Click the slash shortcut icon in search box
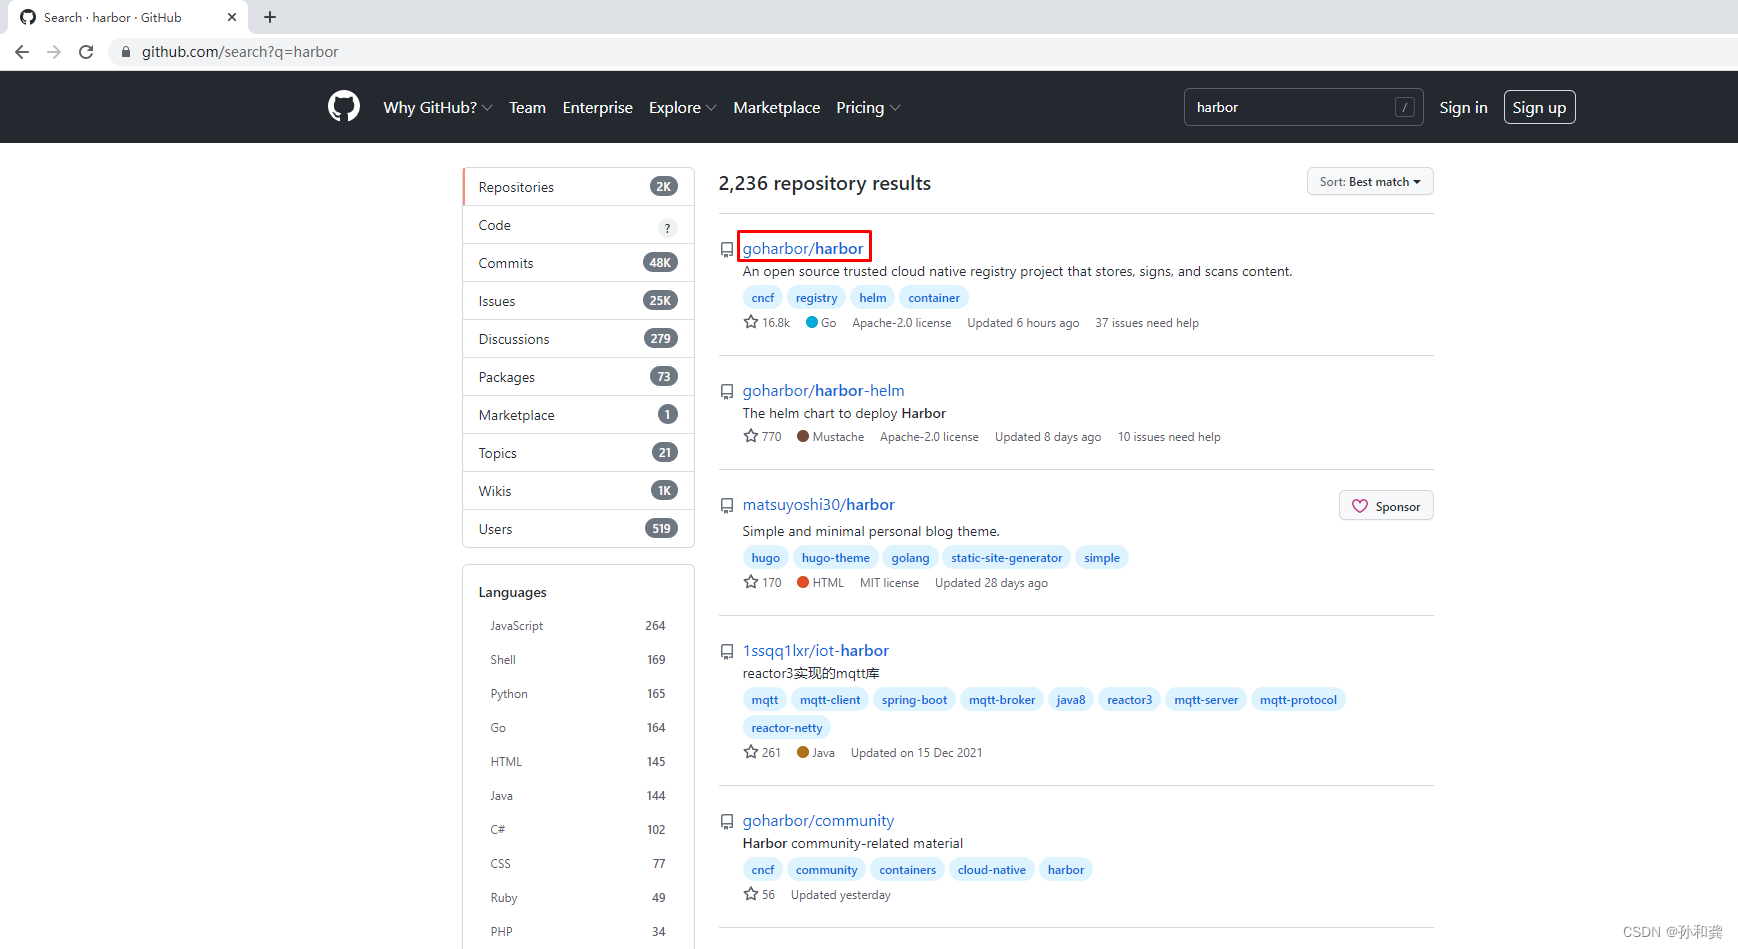The image size is (1738, 949). 1405,107
